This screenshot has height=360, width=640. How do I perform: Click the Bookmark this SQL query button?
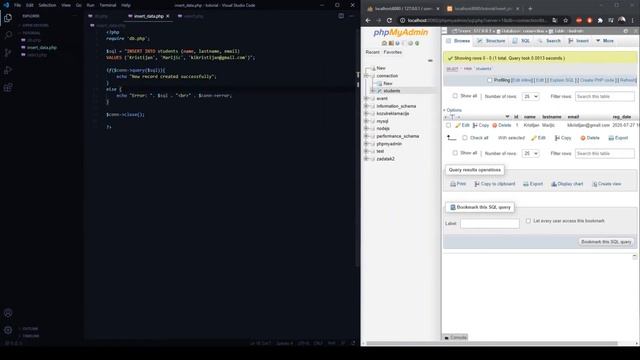point(606,242)
